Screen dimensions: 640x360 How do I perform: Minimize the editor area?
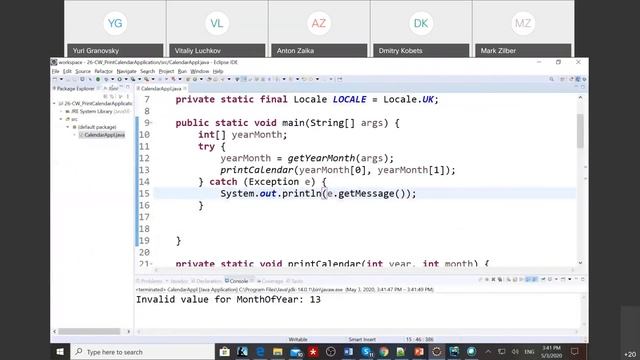[576, 87]
